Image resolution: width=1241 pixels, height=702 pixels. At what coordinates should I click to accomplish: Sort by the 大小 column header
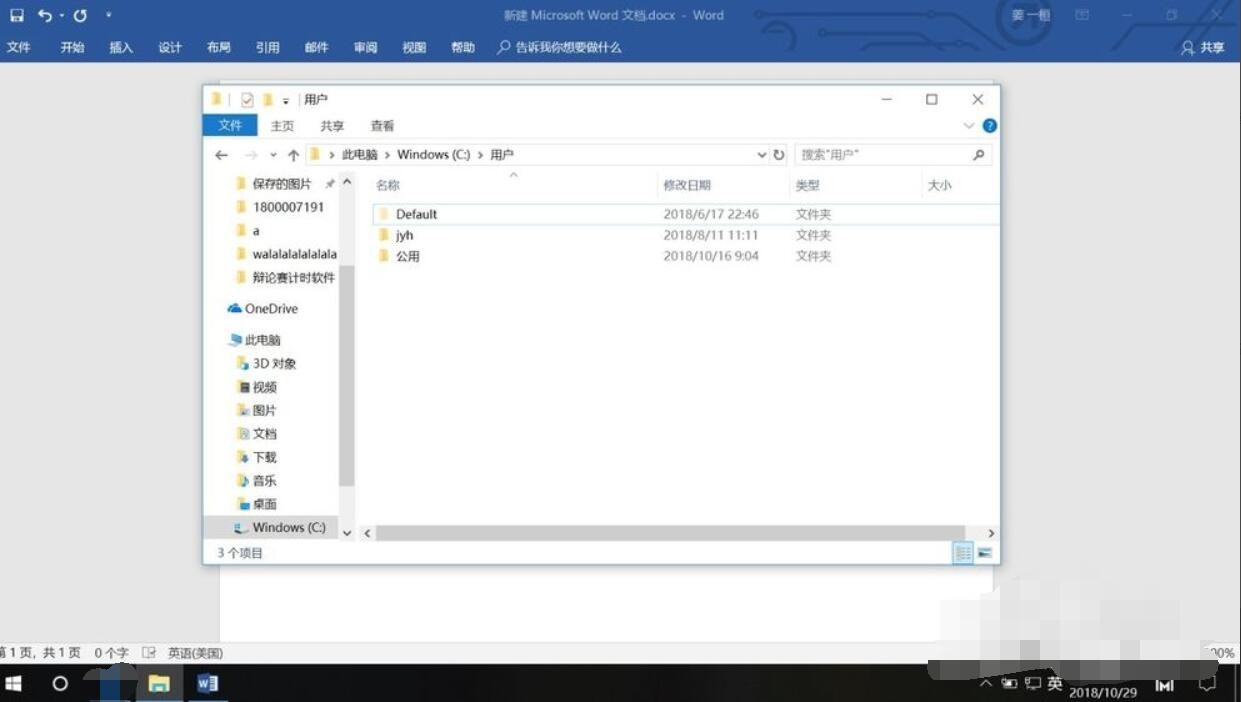[x=939, y=185]
